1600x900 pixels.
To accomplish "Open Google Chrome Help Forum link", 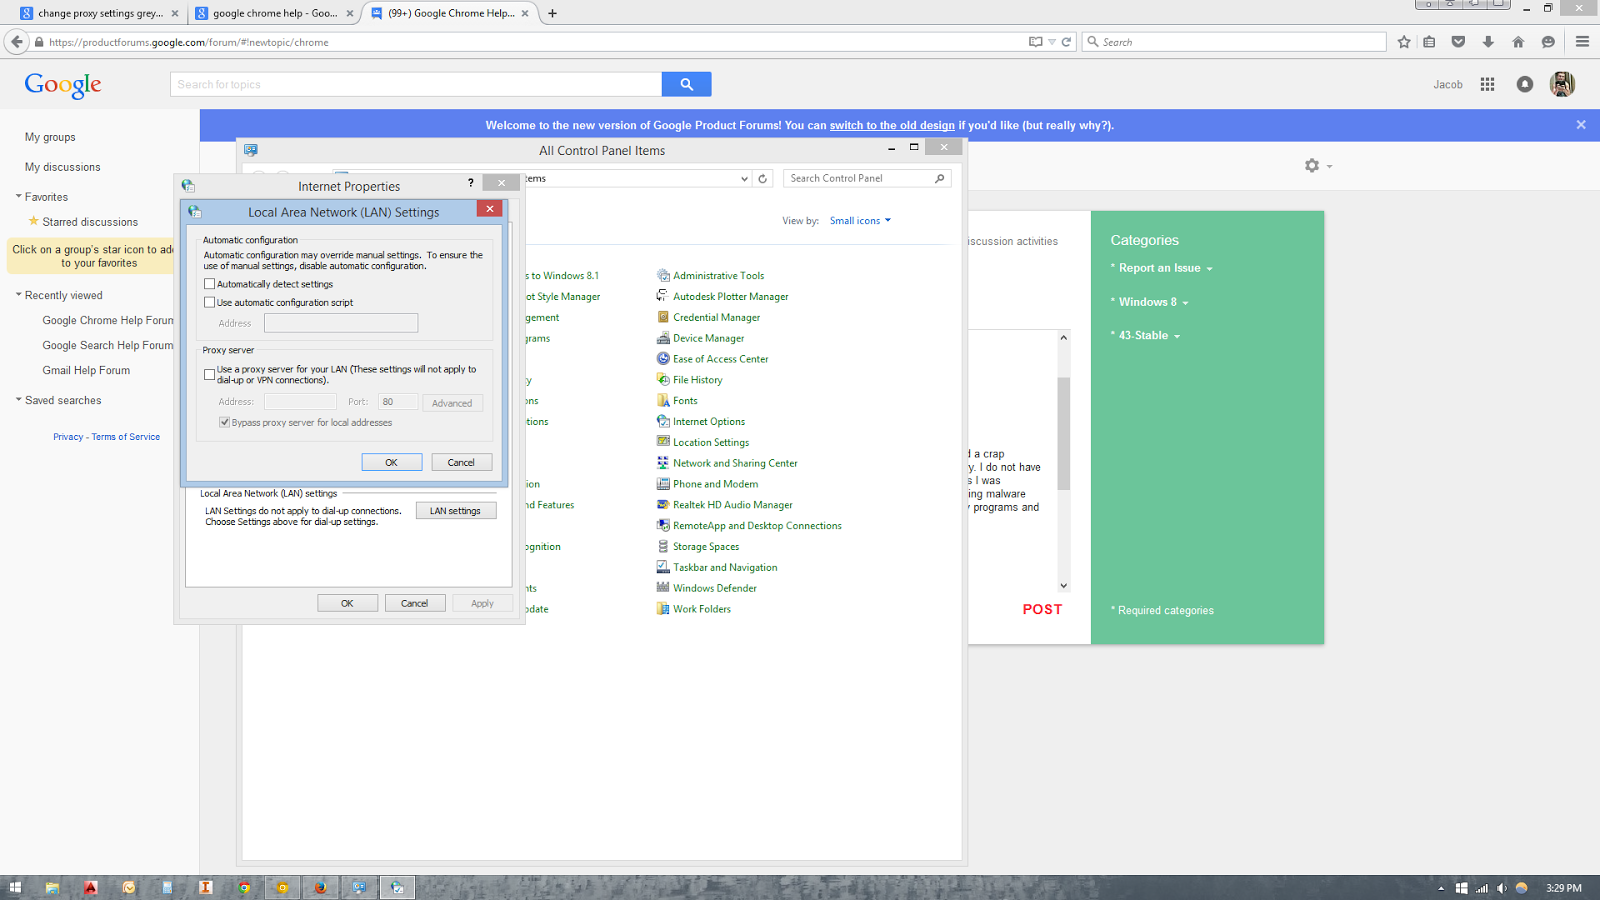I will pyautogui.click(x=108, y=320).
